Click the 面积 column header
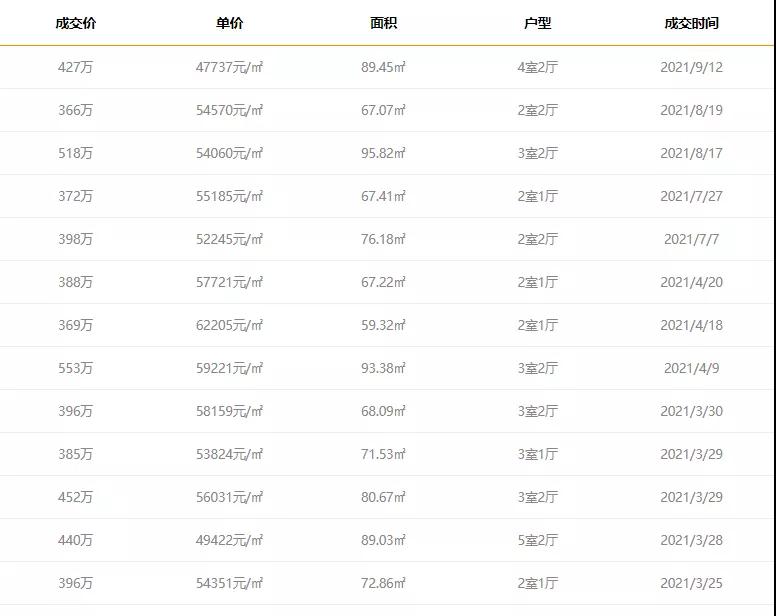The image size is (776, 616). (384, 23)
